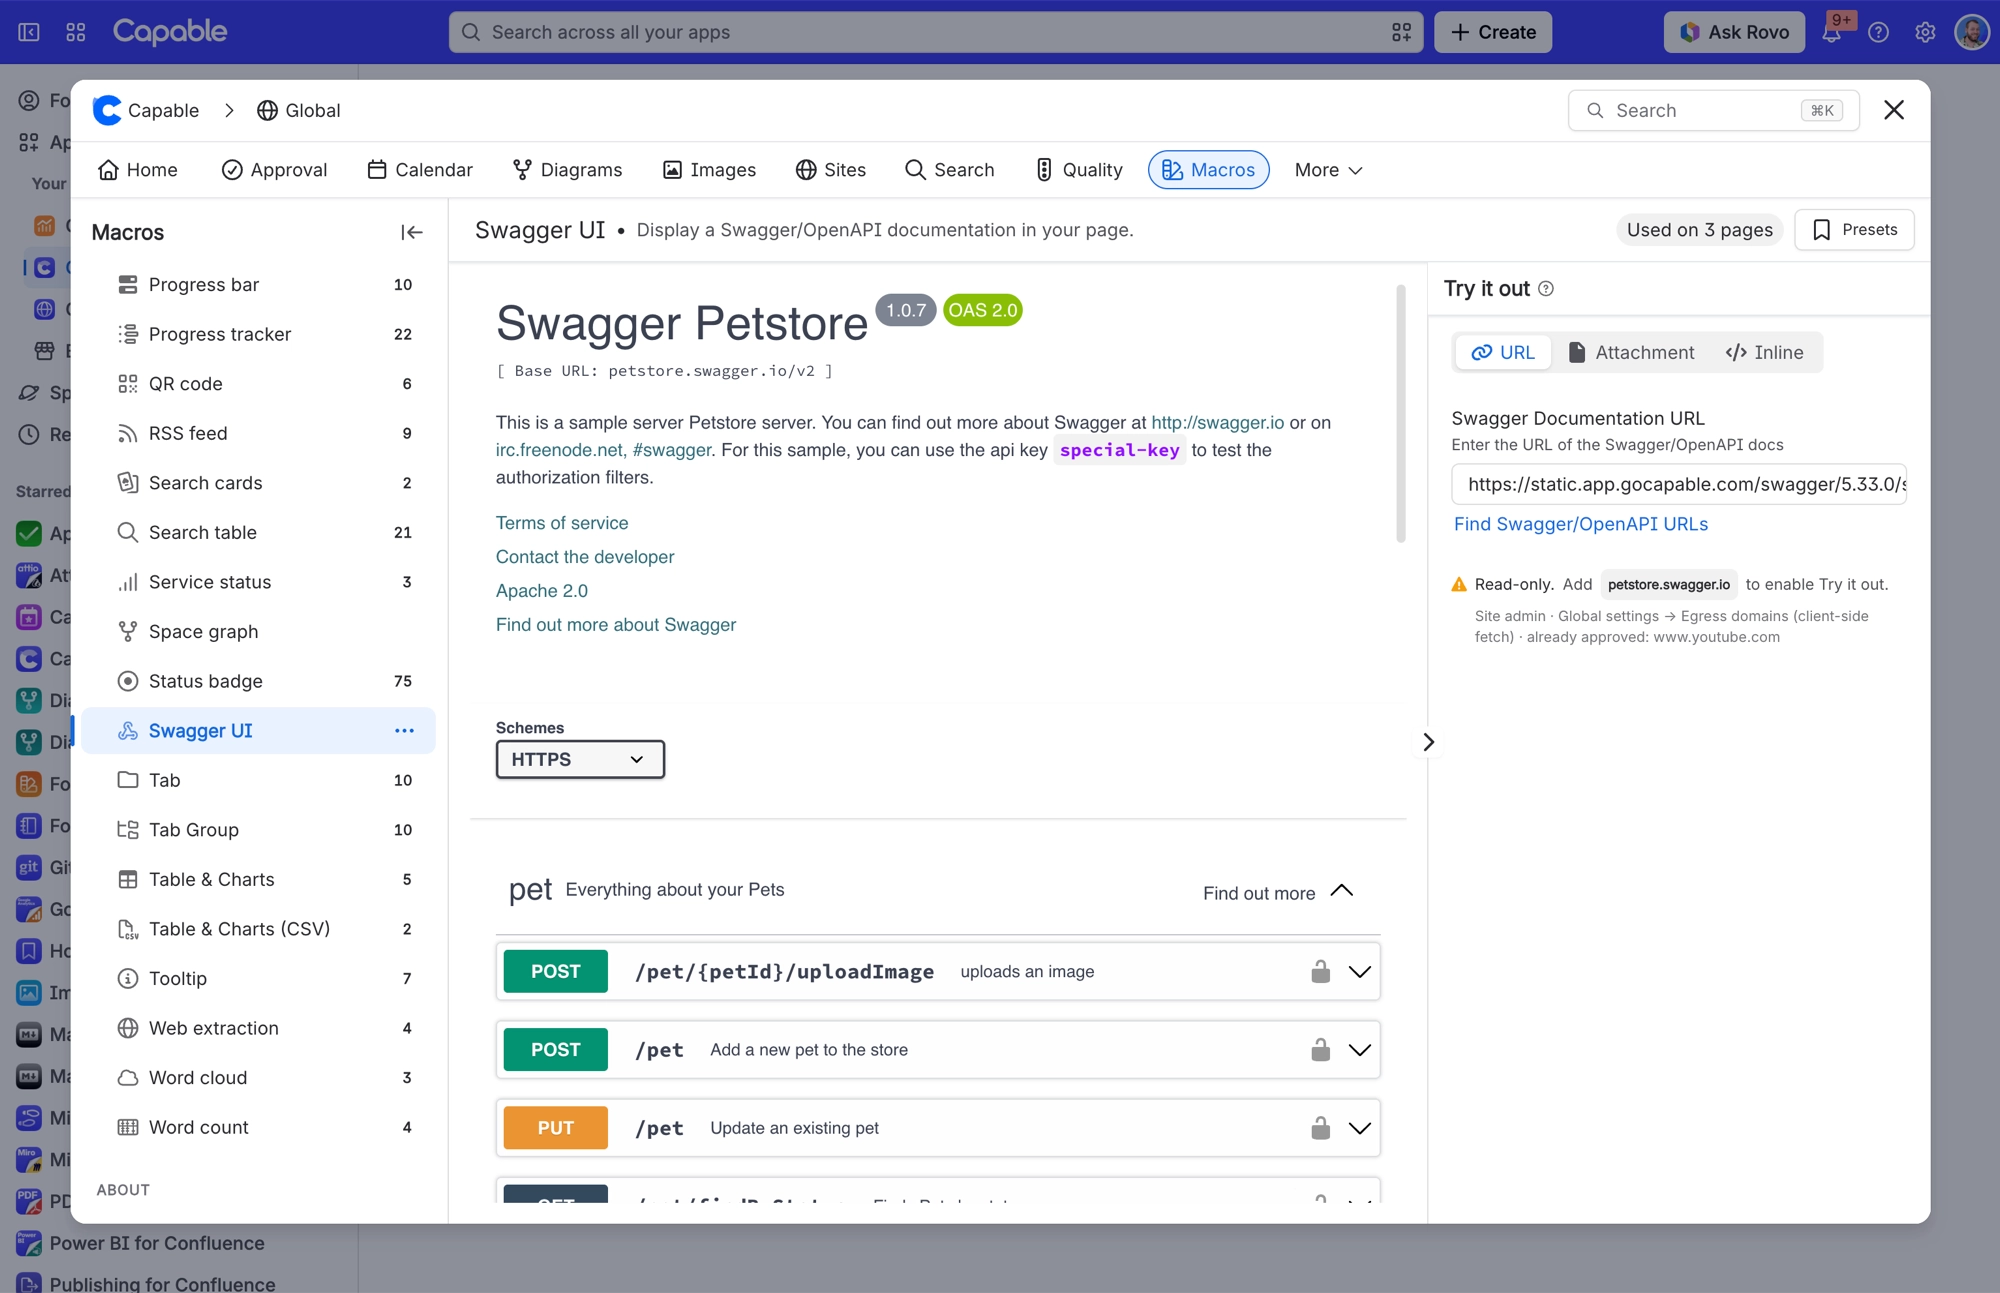Open the More navigation dropdown
This screenshot has height=1293, width=2000.
click(1328, 170)
